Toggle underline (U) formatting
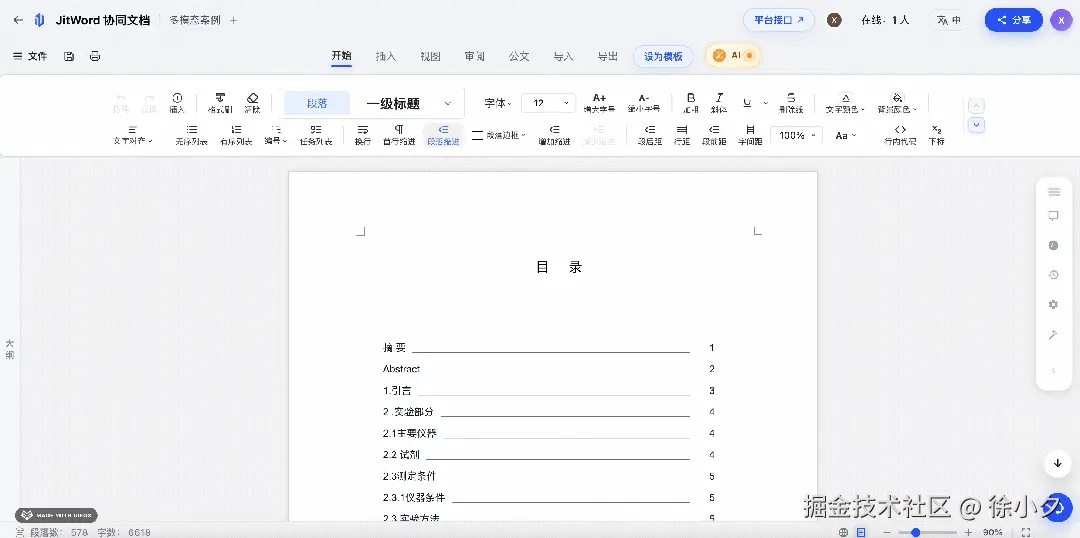This screenshot has height=538, width=1080. (747, 103)
